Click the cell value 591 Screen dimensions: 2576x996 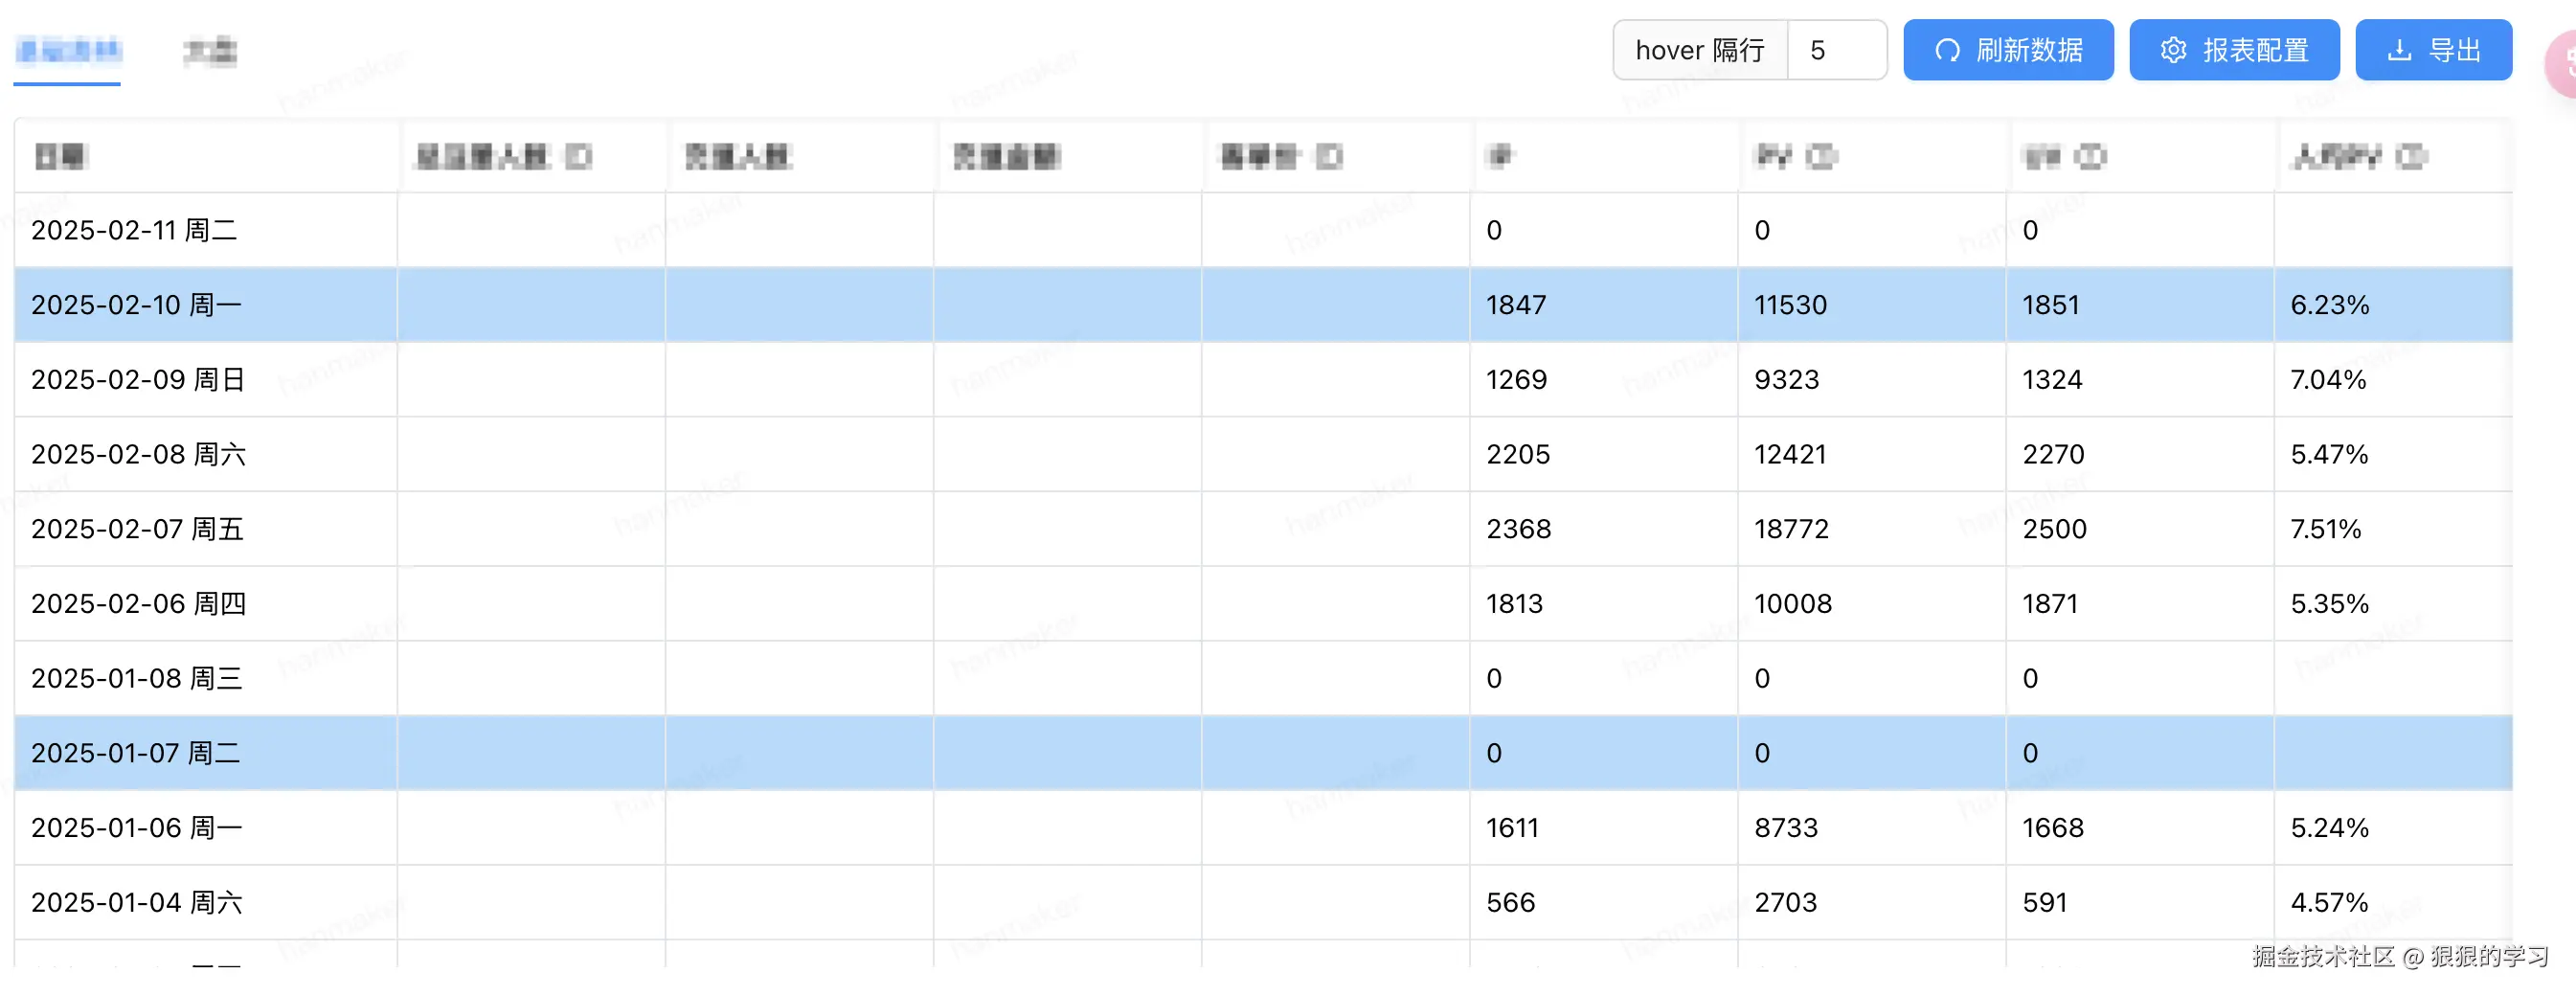pos(2044,902)
